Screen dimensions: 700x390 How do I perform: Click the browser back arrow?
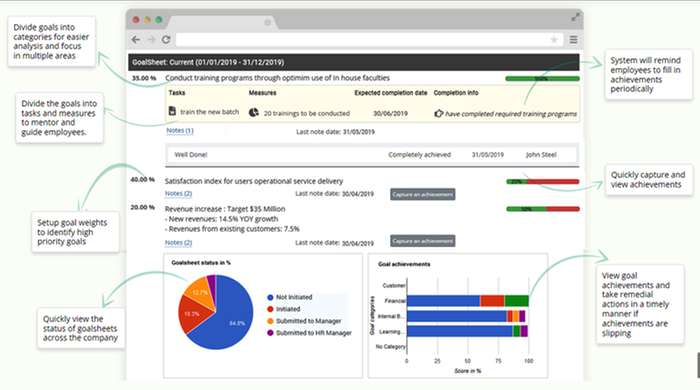(136, 40)
